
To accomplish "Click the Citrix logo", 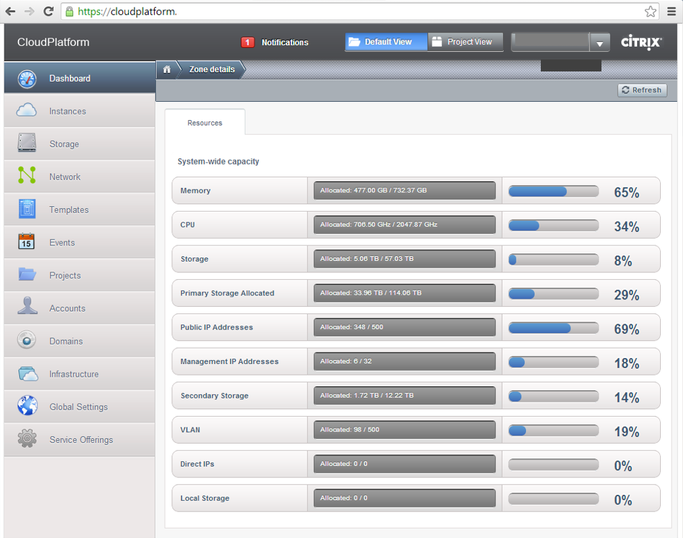I will click(x=641, y=42).
